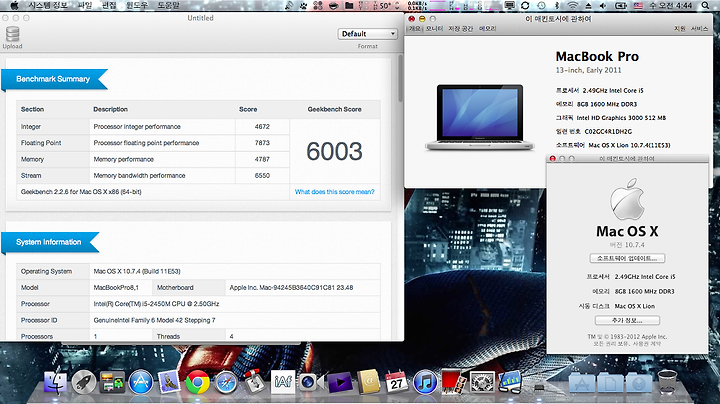This screenshot has height=404, width=720.
Task: Click the Floating Point score 7873
Action: (262, 143)
